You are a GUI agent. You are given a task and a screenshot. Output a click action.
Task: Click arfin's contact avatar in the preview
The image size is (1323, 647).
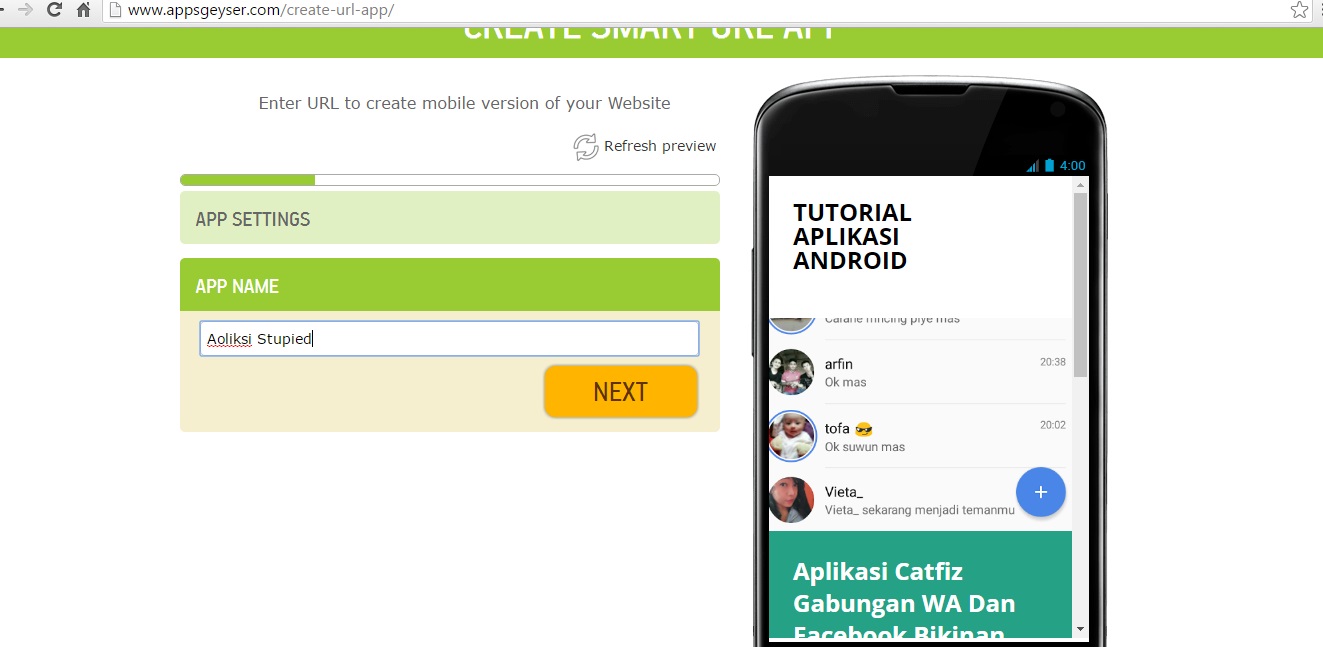click(x=791, y=372)
